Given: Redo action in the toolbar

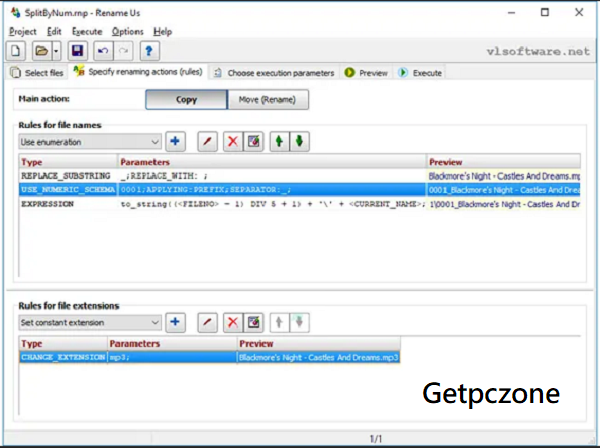Looking at the screenshot, I should pos(123,51).
